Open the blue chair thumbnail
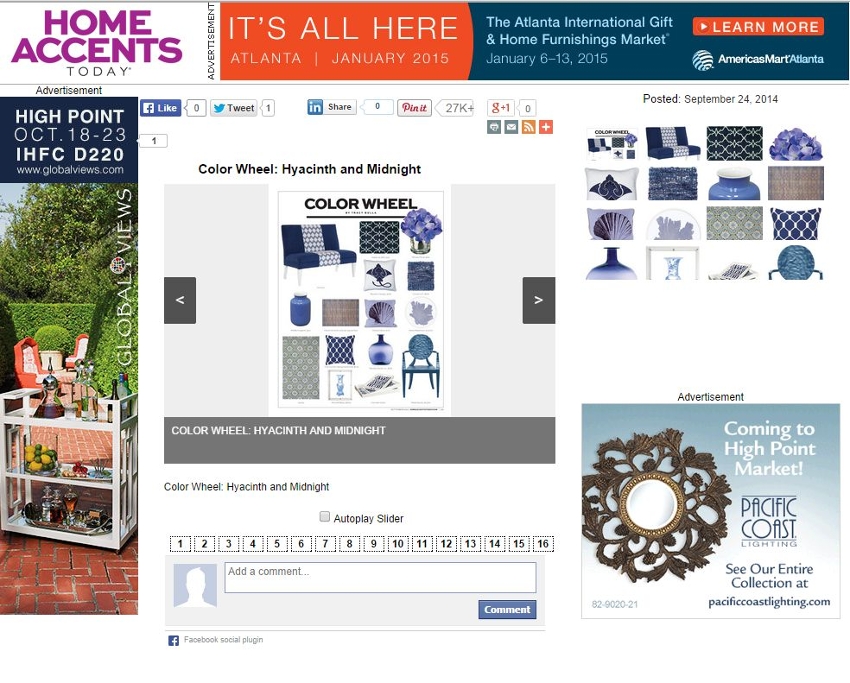 point(796,262)
